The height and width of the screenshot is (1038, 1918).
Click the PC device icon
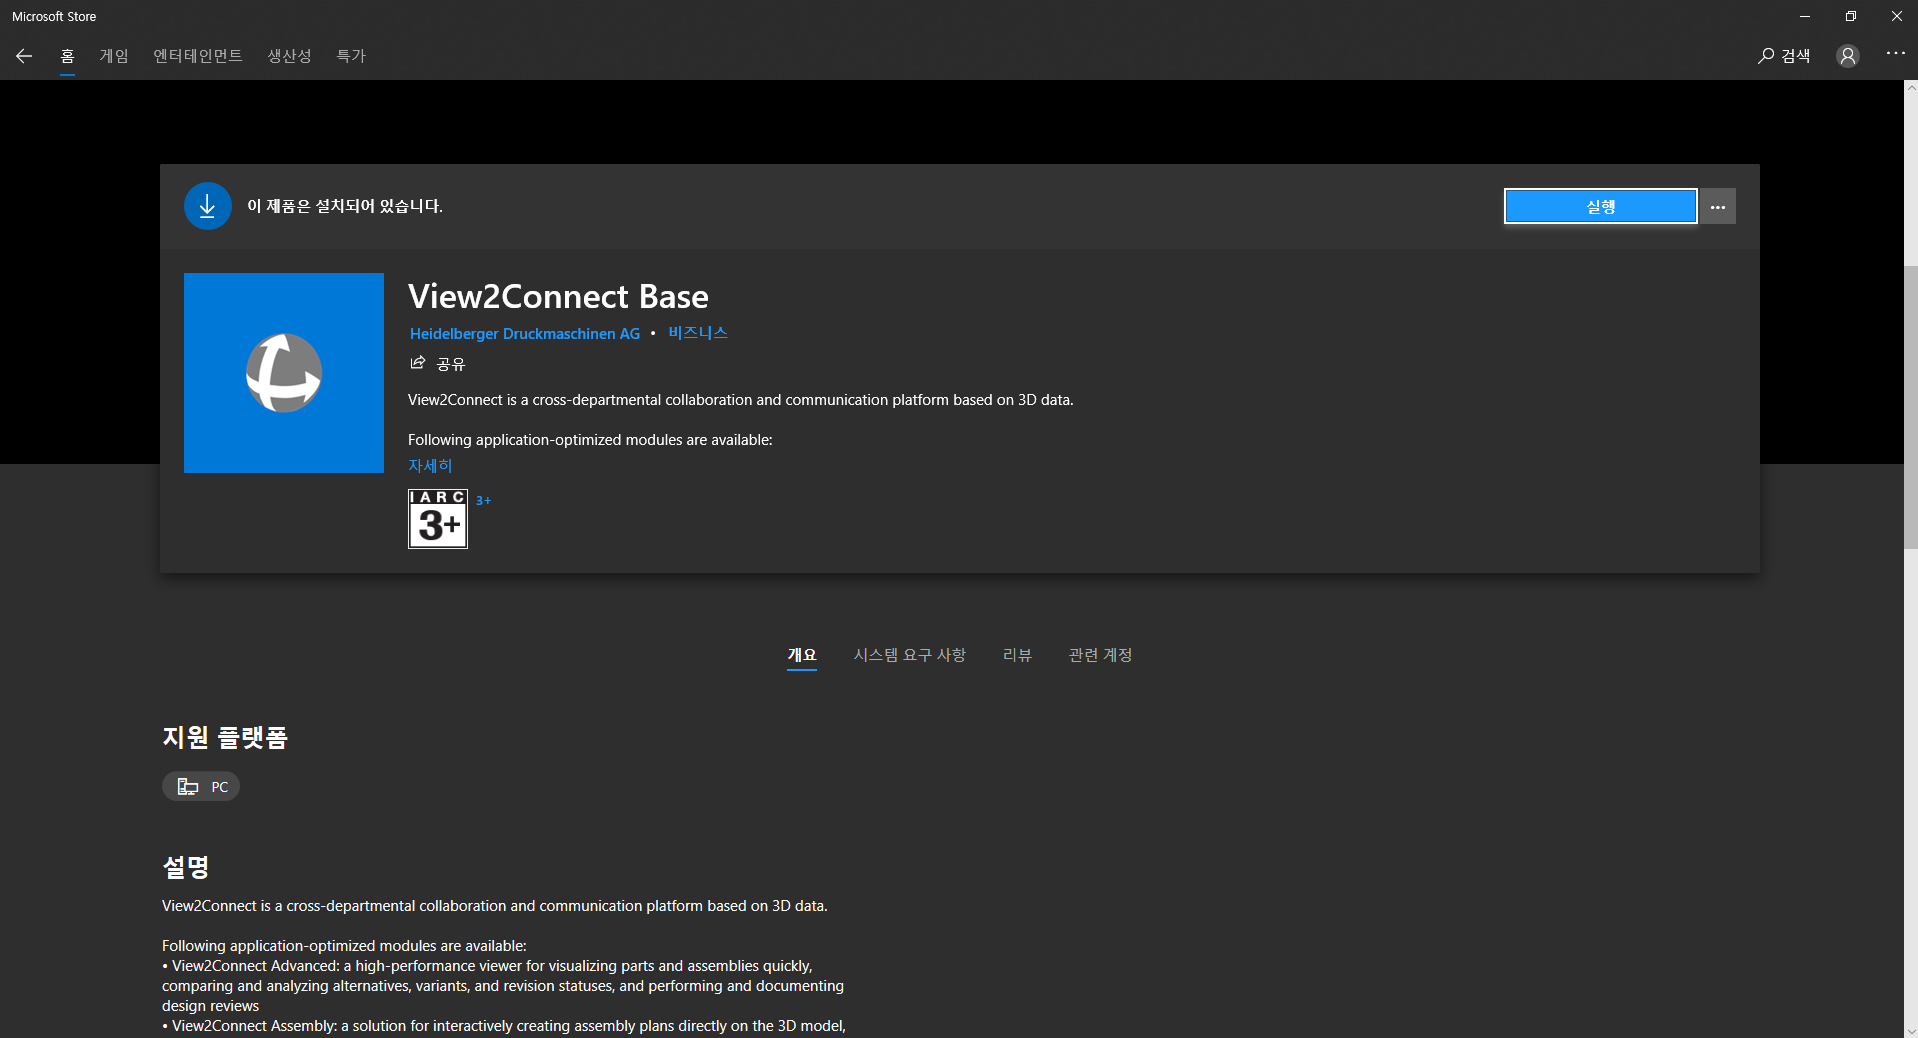188,787
